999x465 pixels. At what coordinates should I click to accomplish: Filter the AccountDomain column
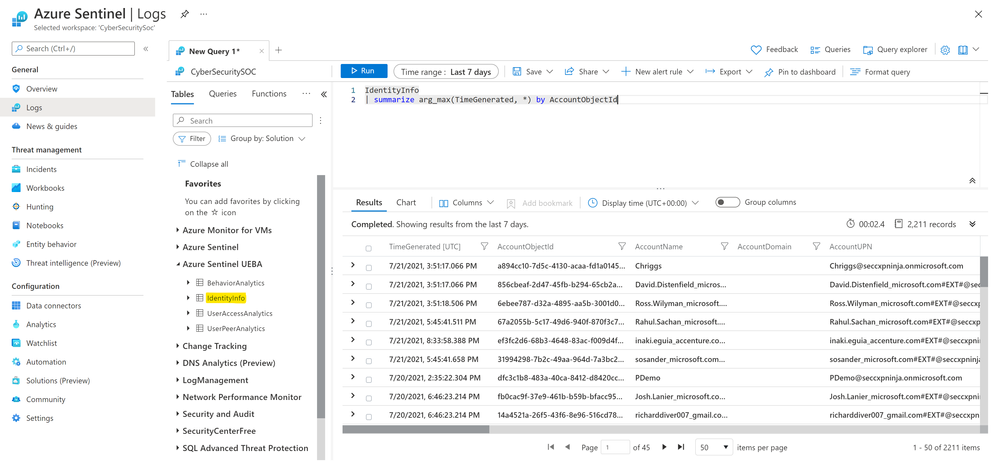pyautogui.click(x=816, y=246)
